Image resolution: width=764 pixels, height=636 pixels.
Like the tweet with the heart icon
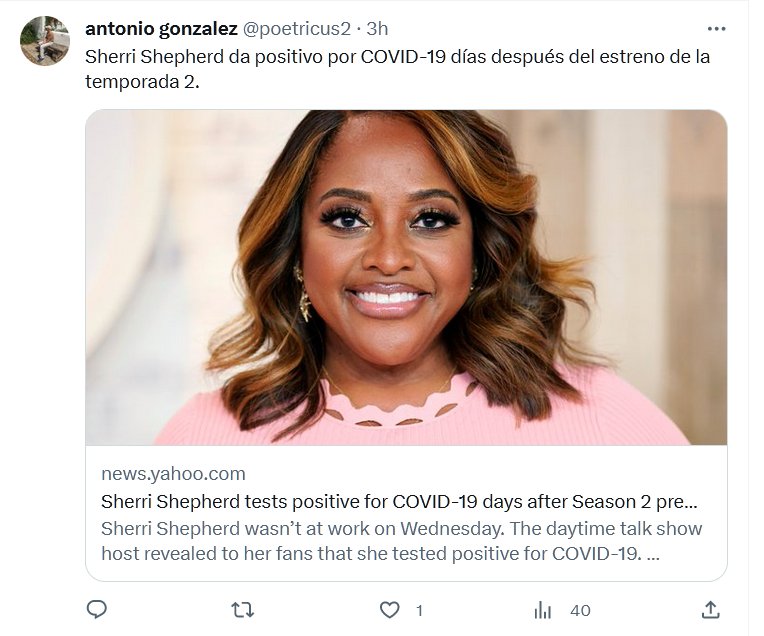click(389, 610)
